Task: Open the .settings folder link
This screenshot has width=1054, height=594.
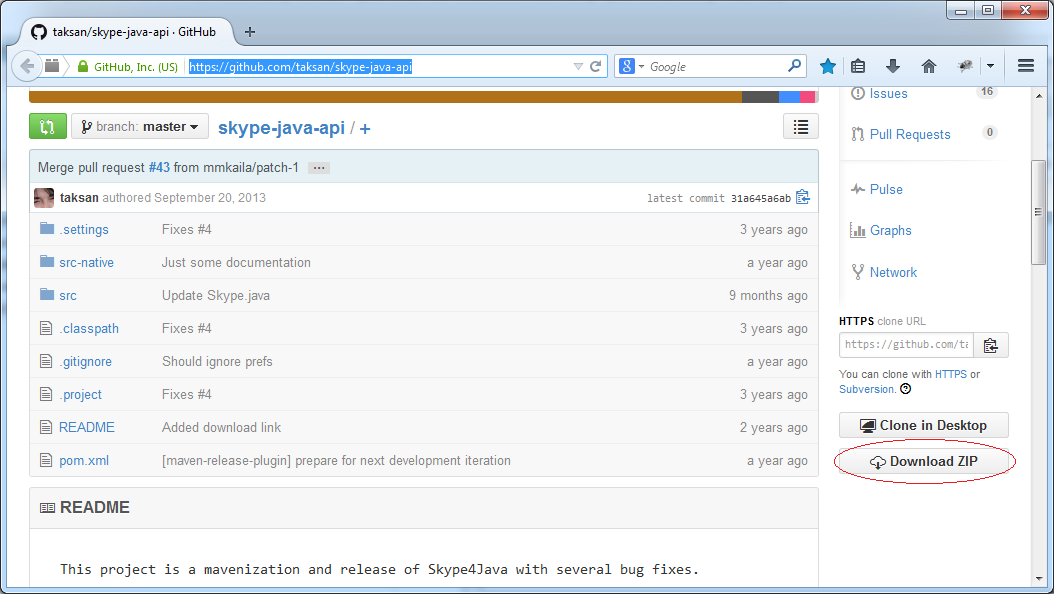Action: tap(84, 229)
